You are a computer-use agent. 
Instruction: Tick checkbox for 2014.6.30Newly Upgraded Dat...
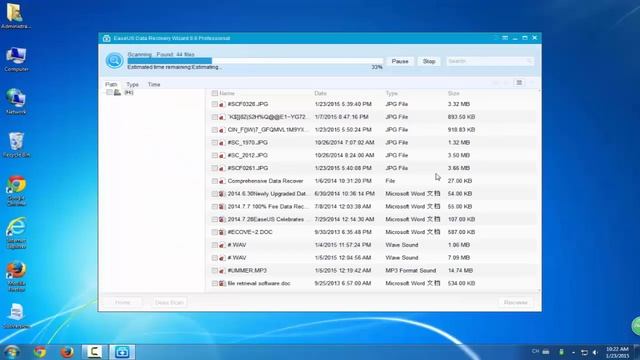(214, 194)
